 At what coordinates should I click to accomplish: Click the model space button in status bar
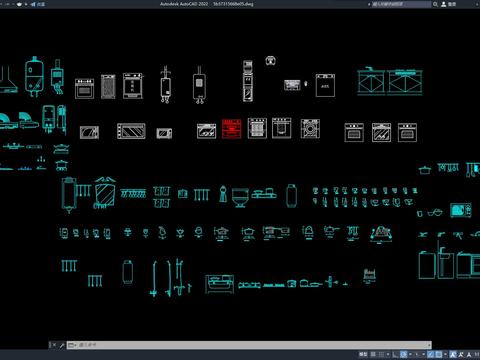tap(363, 354)
